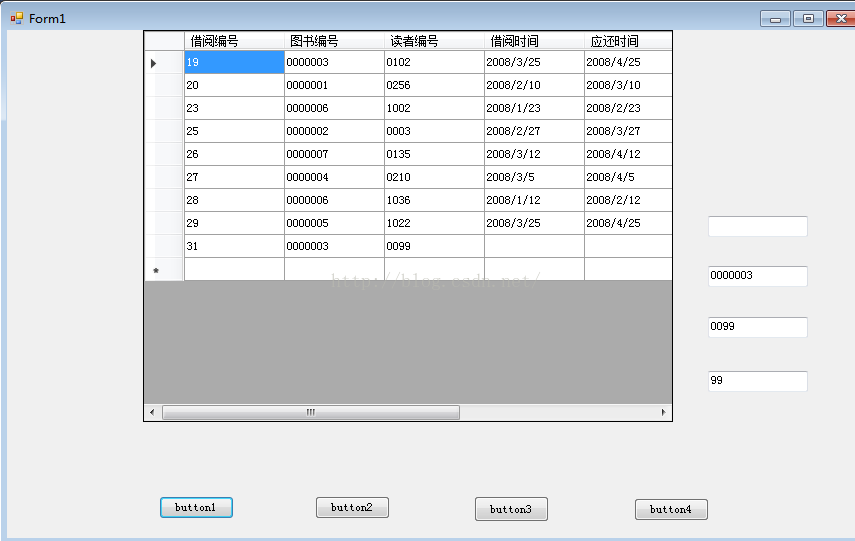The height and width of the screenshot is (541, 855).
Task: Click the 借阅时间 column header
Action: (x=534, y=41)
